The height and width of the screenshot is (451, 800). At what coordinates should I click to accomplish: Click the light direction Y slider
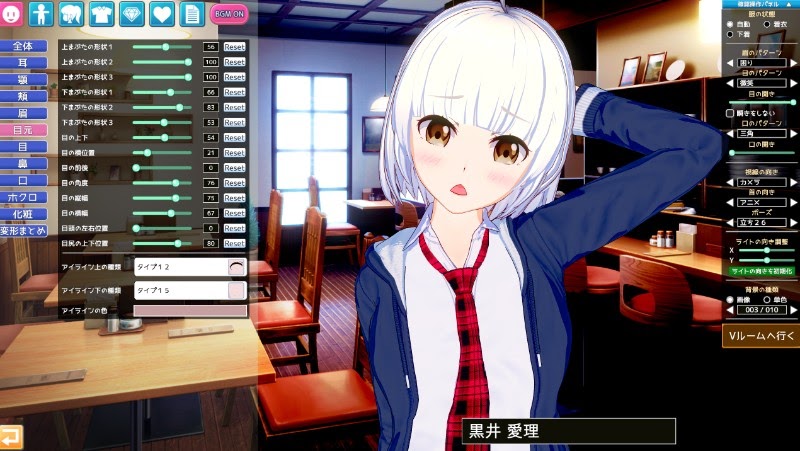[767, 261]
